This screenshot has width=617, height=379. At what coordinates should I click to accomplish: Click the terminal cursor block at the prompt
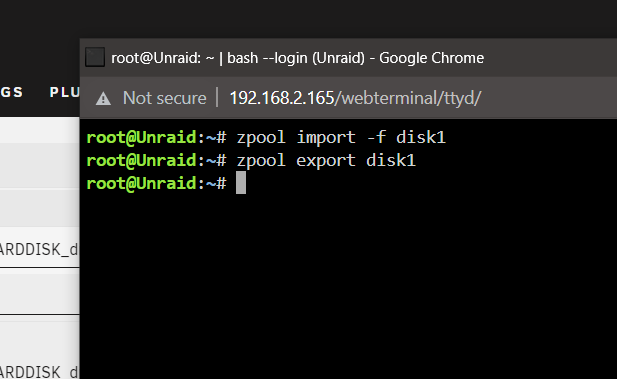[x=241, y=183]
